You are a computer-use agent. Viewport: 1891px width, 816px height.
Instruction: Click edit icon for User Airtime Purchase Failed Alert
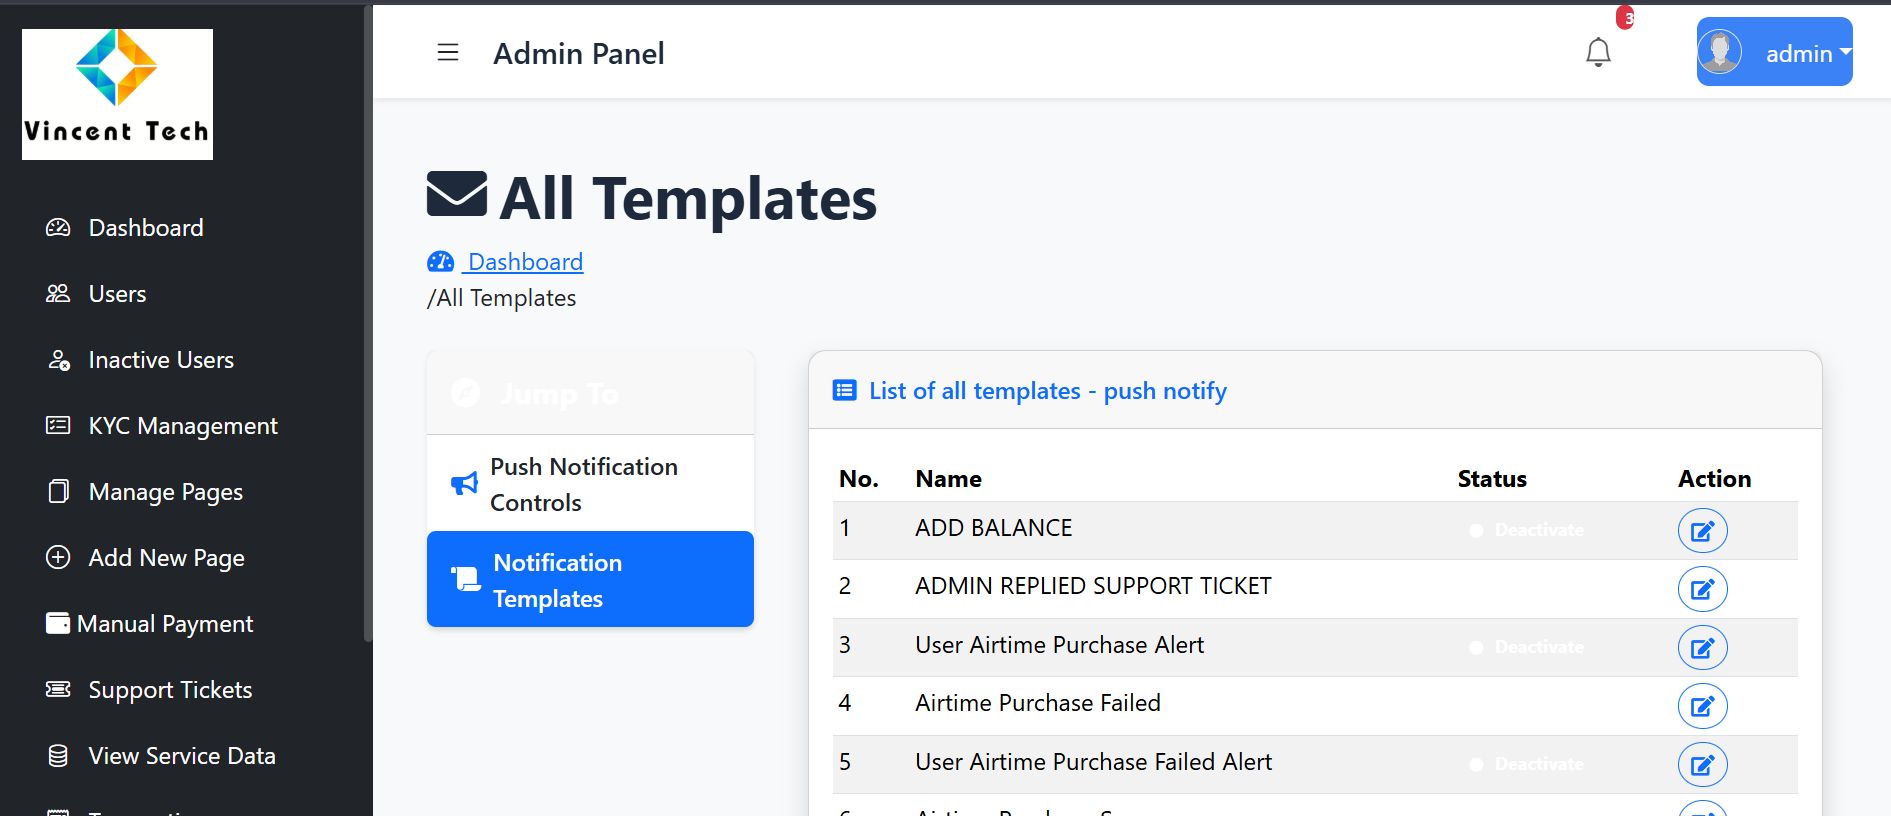coord(1702,765)
